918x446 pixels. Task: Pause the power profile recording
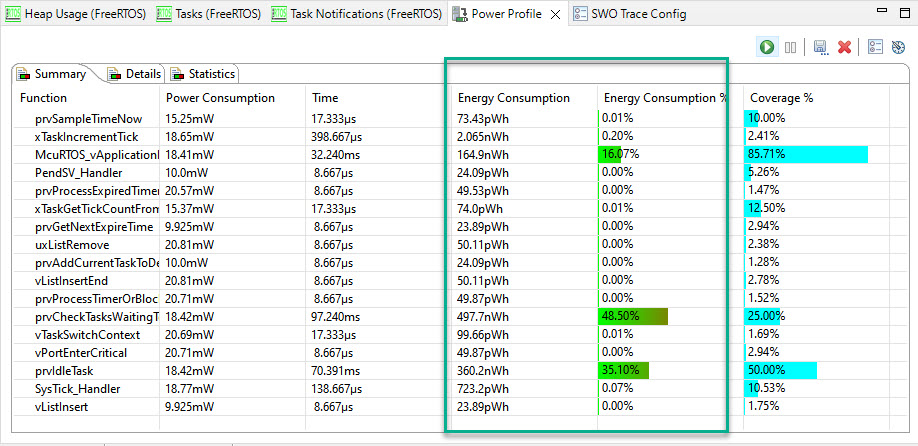click(790, 47)
